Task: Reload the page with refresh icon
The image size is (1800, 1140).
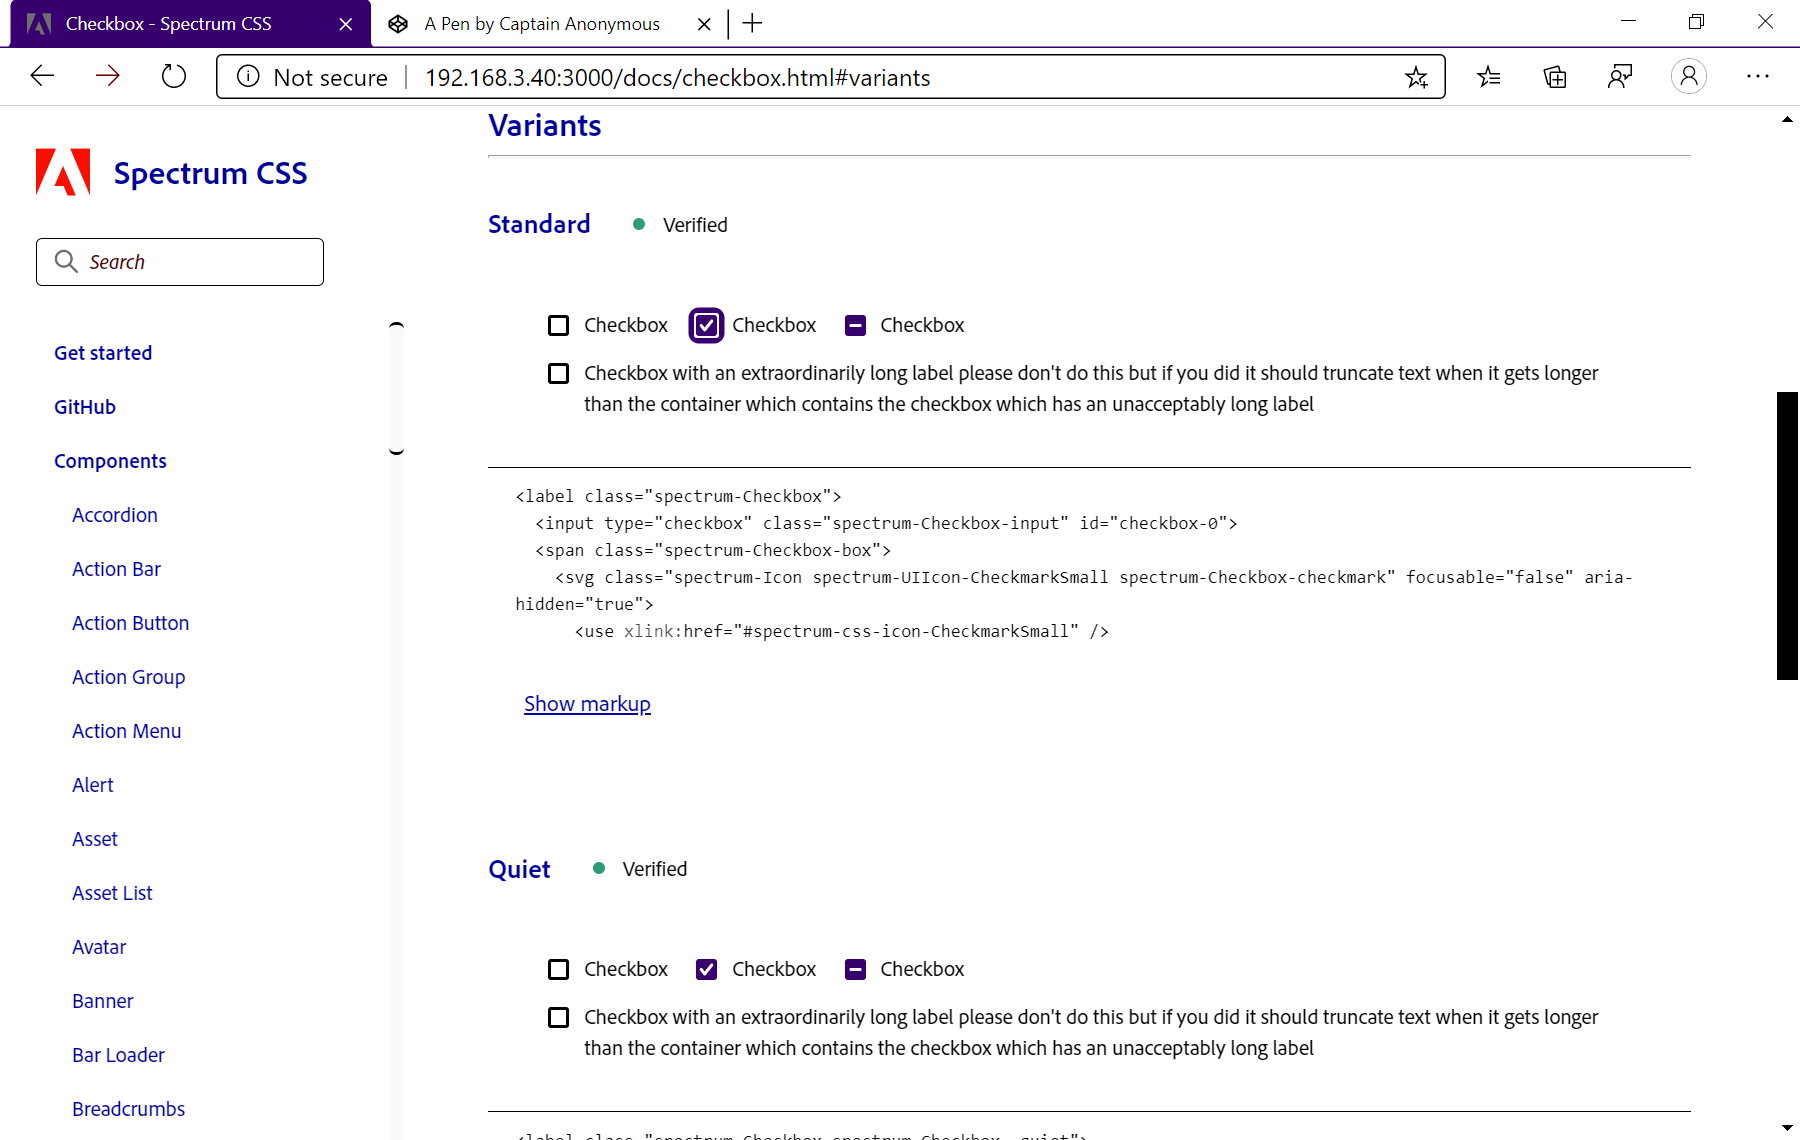Action: click(174, 76)
